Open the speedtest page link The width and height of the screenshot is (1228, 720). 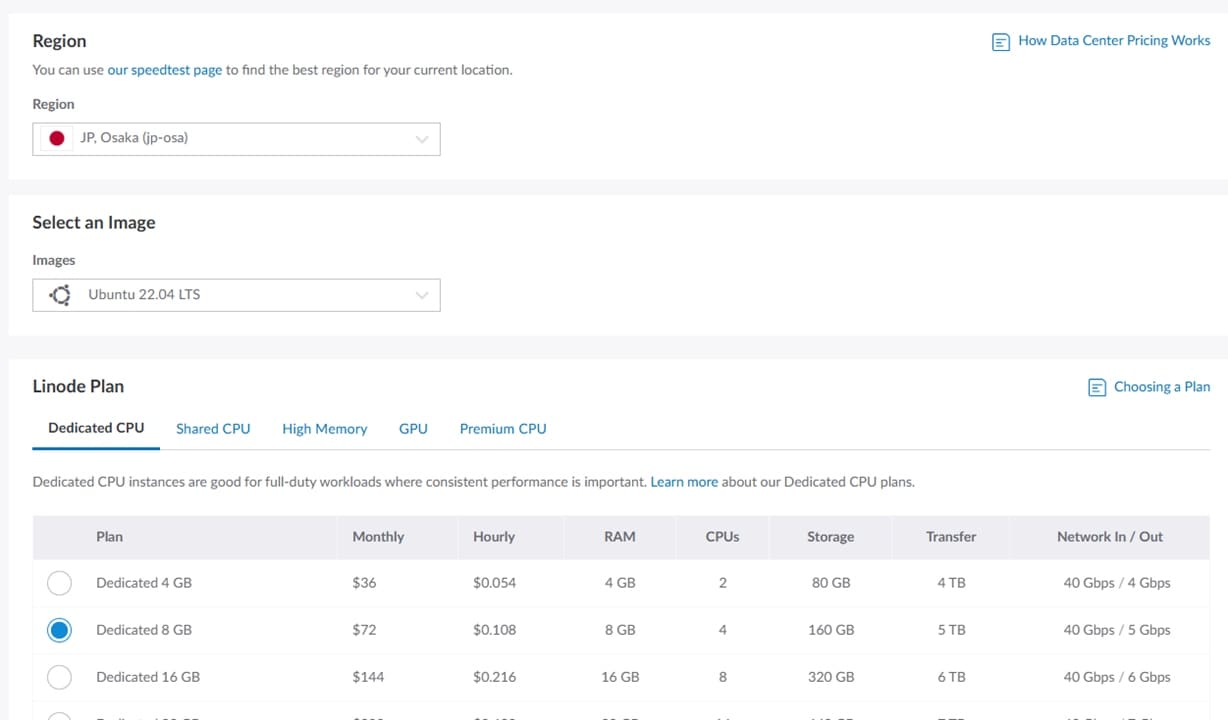165,70
